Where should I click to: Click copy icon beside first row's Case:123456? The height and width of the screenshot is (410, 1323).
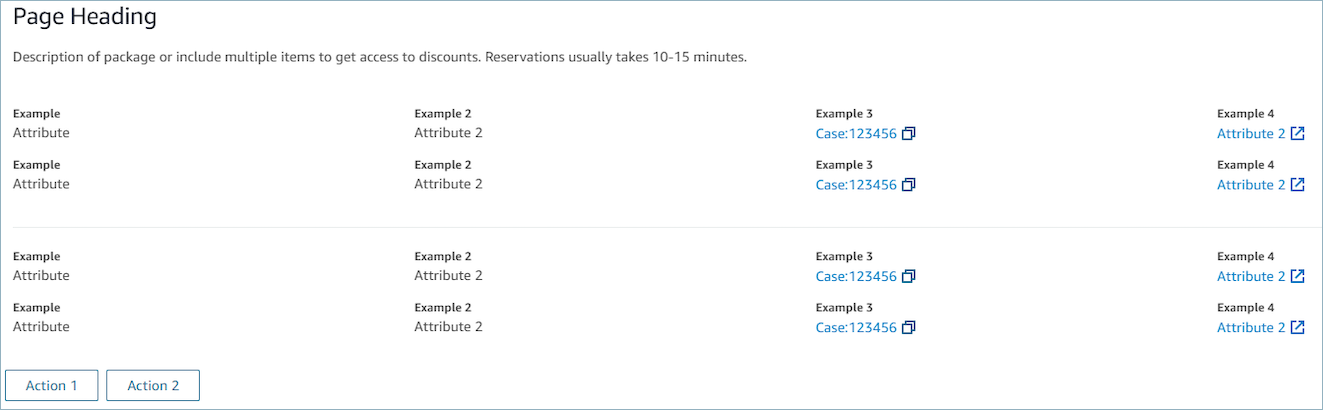908,134
